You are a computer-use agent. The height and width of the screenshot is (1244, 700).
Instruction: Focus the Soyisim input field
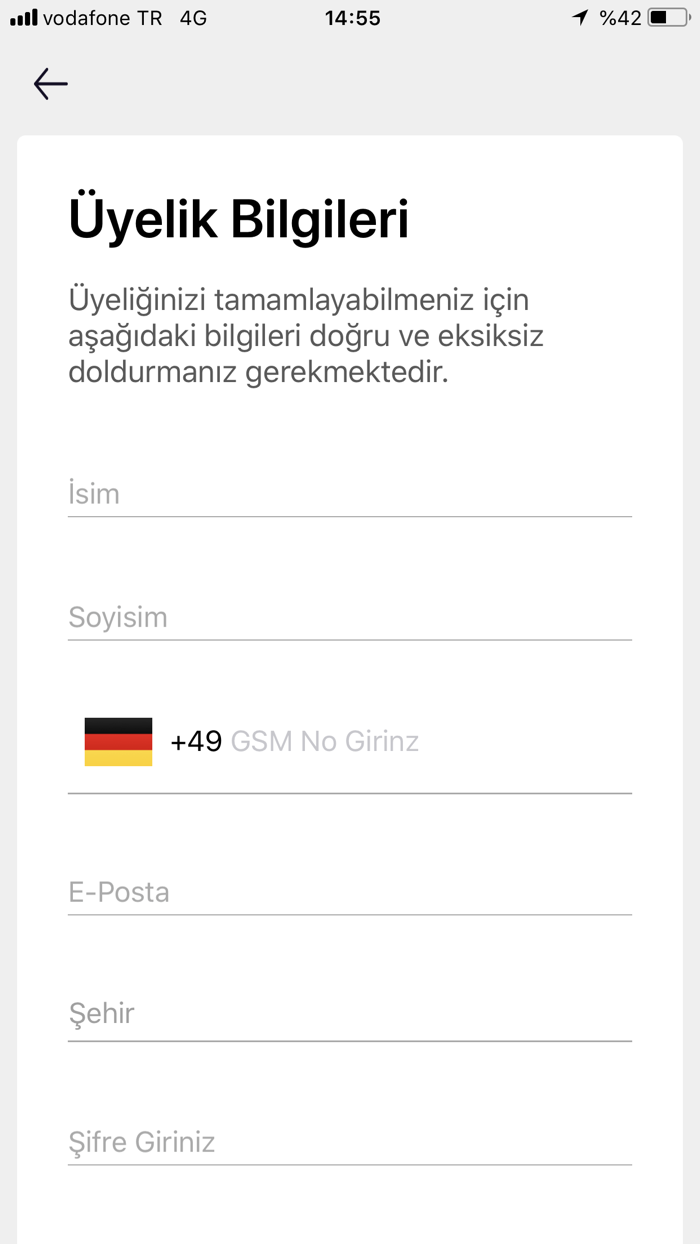[x=350, y=617]
